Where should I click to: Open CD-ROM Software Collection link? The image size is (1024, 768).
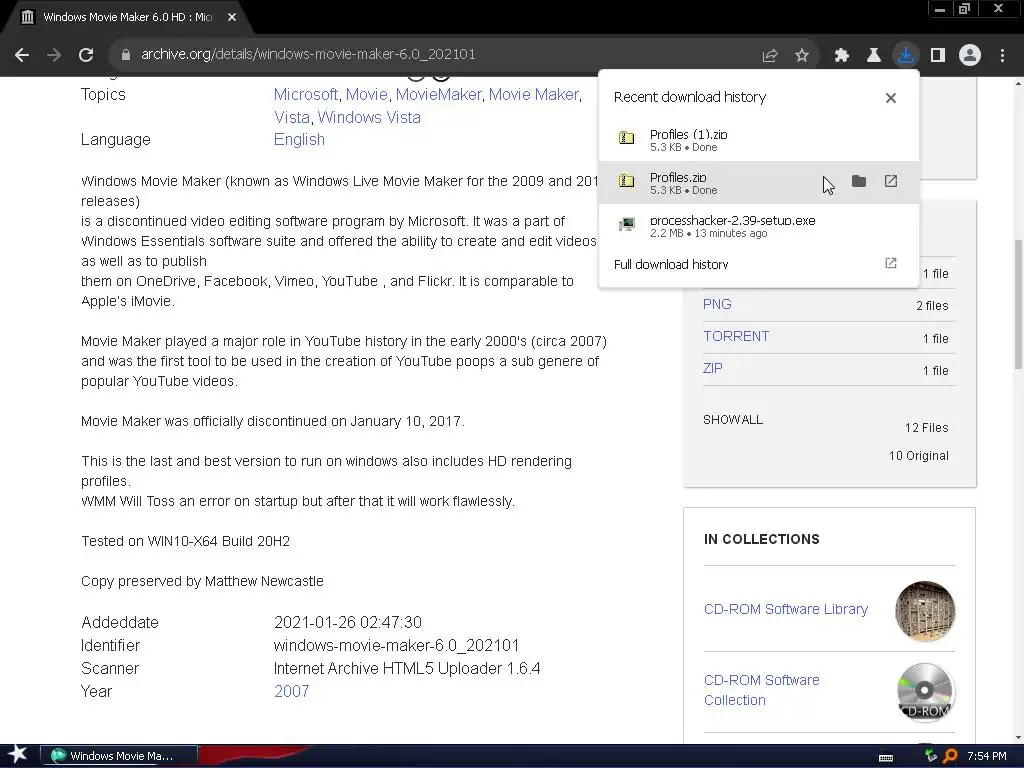pos(761,690)
